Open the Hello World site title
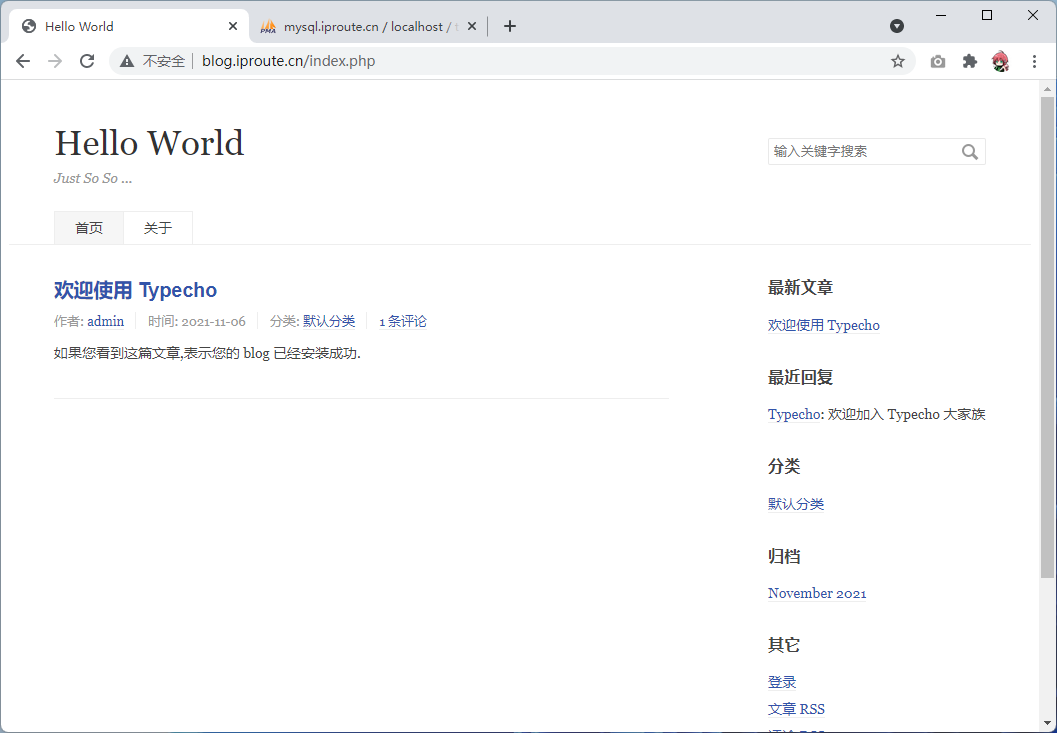 149,143
